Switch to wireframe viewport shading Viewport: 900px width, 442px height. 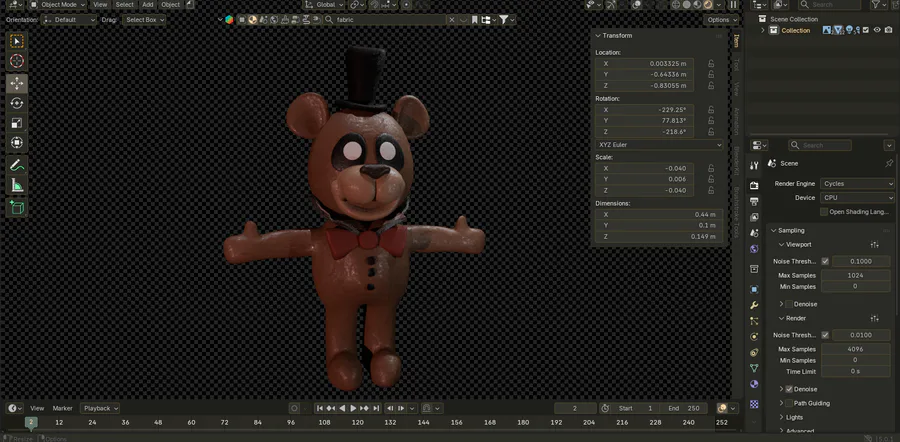pyautogui.click(x=676, y=5)
